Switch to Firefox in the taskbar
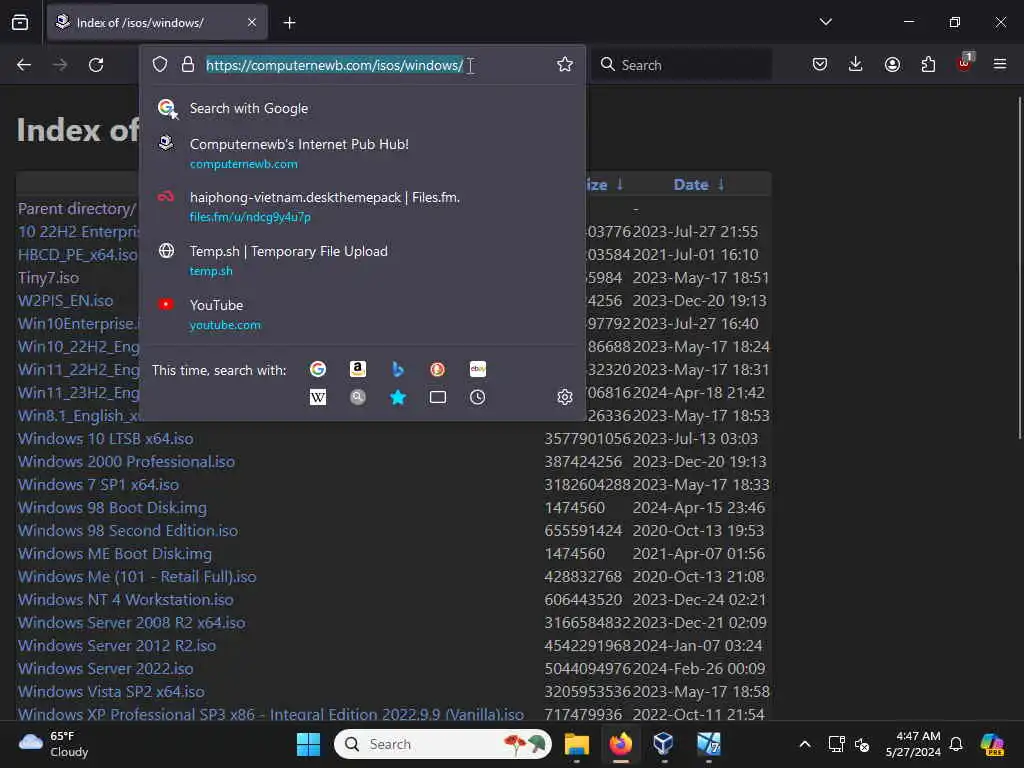Screen dimensions: 1024x768 (620, 744)
